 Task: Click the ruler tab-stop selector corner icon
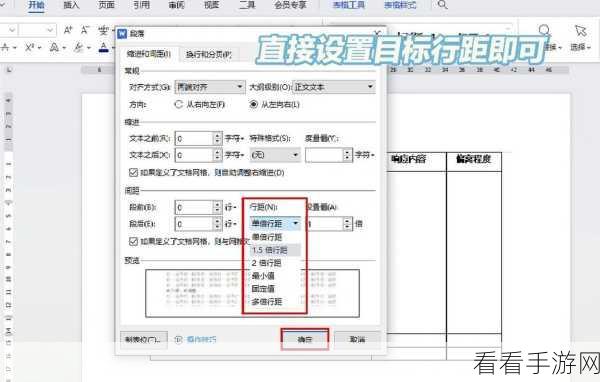(10, 70)
